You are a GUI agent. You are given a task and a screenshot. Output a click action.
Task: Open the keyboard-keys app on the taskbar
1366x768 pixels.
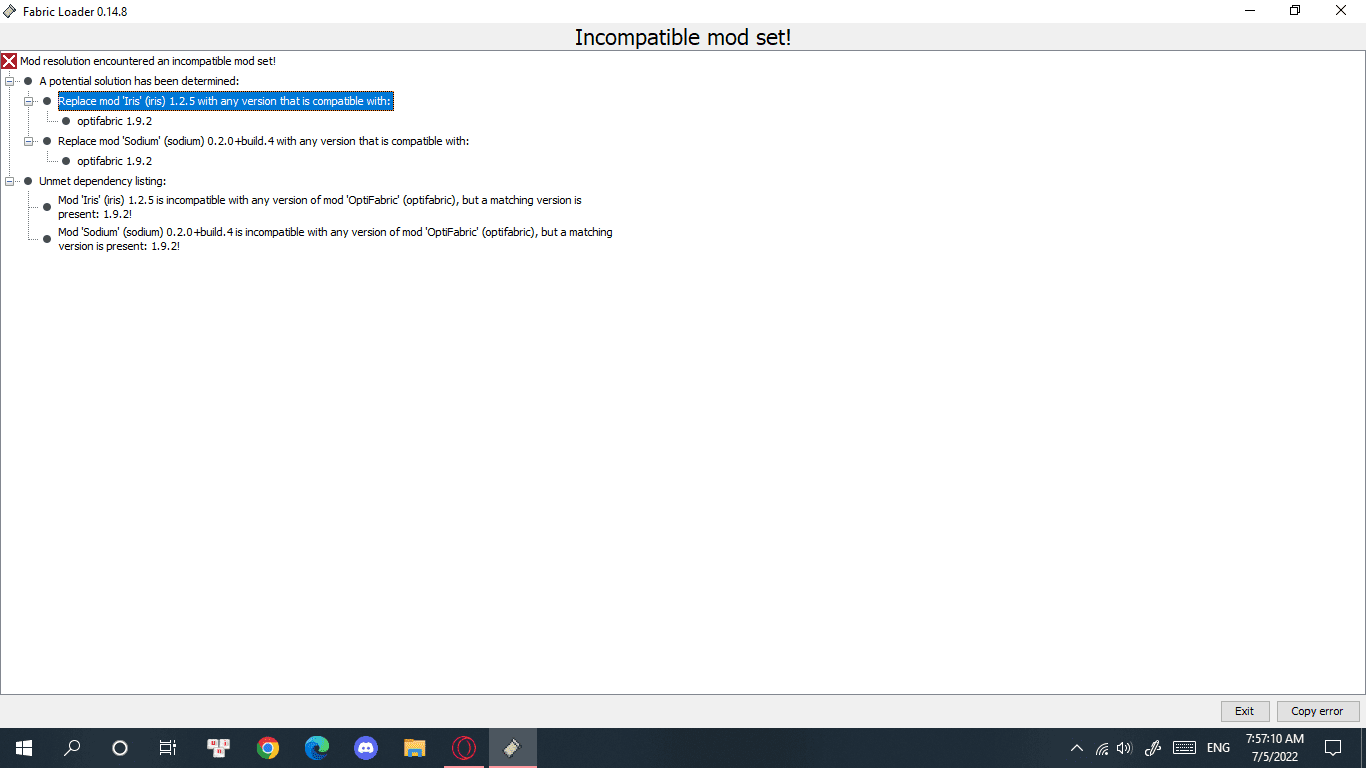point(219,748)
